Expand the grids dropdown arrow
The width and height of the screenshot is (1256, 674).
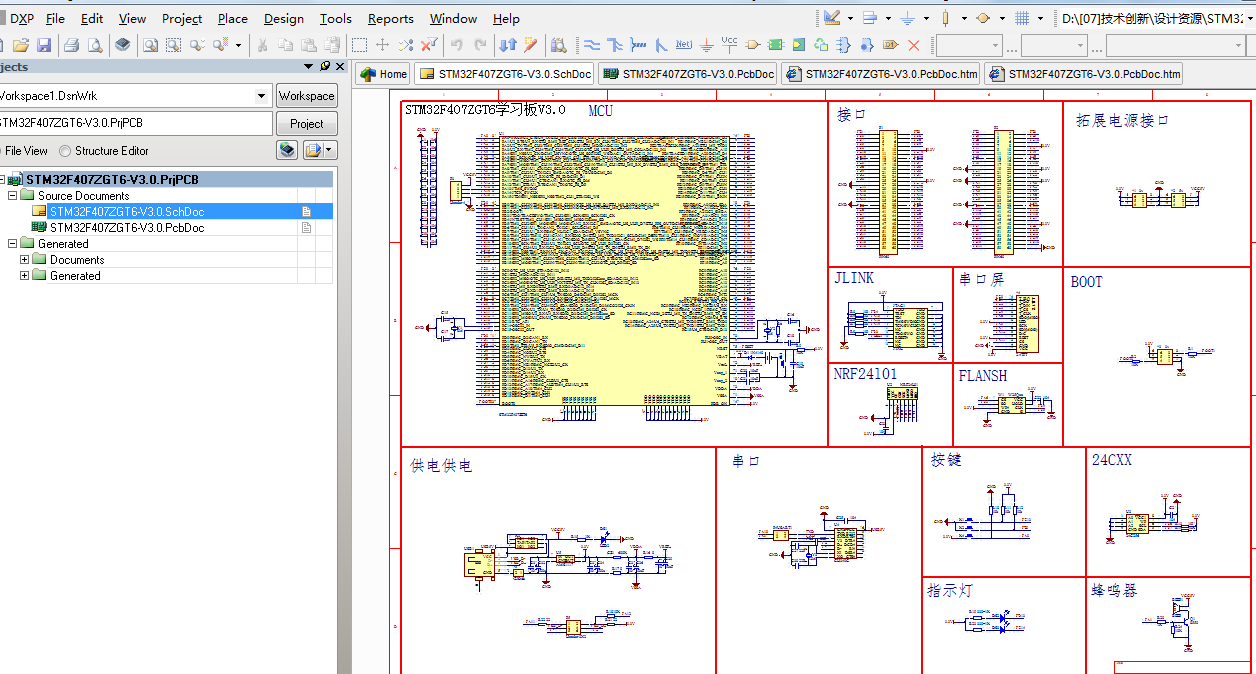1041,18
